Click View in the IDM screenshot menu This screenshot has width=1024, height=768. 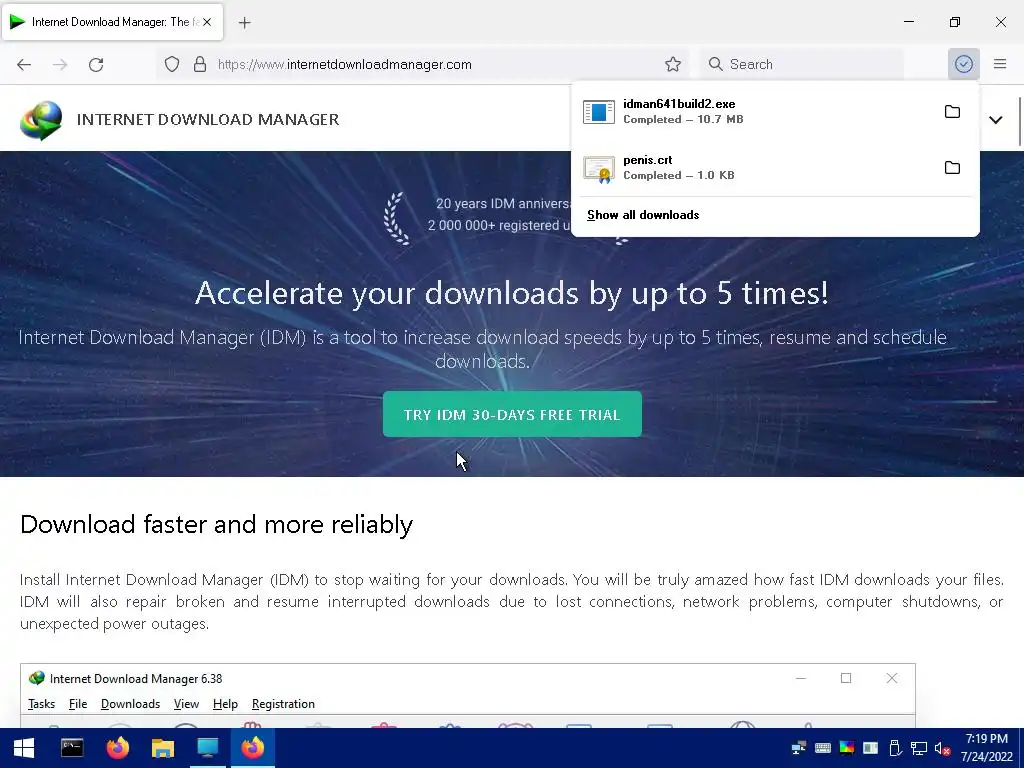[186, 704]
